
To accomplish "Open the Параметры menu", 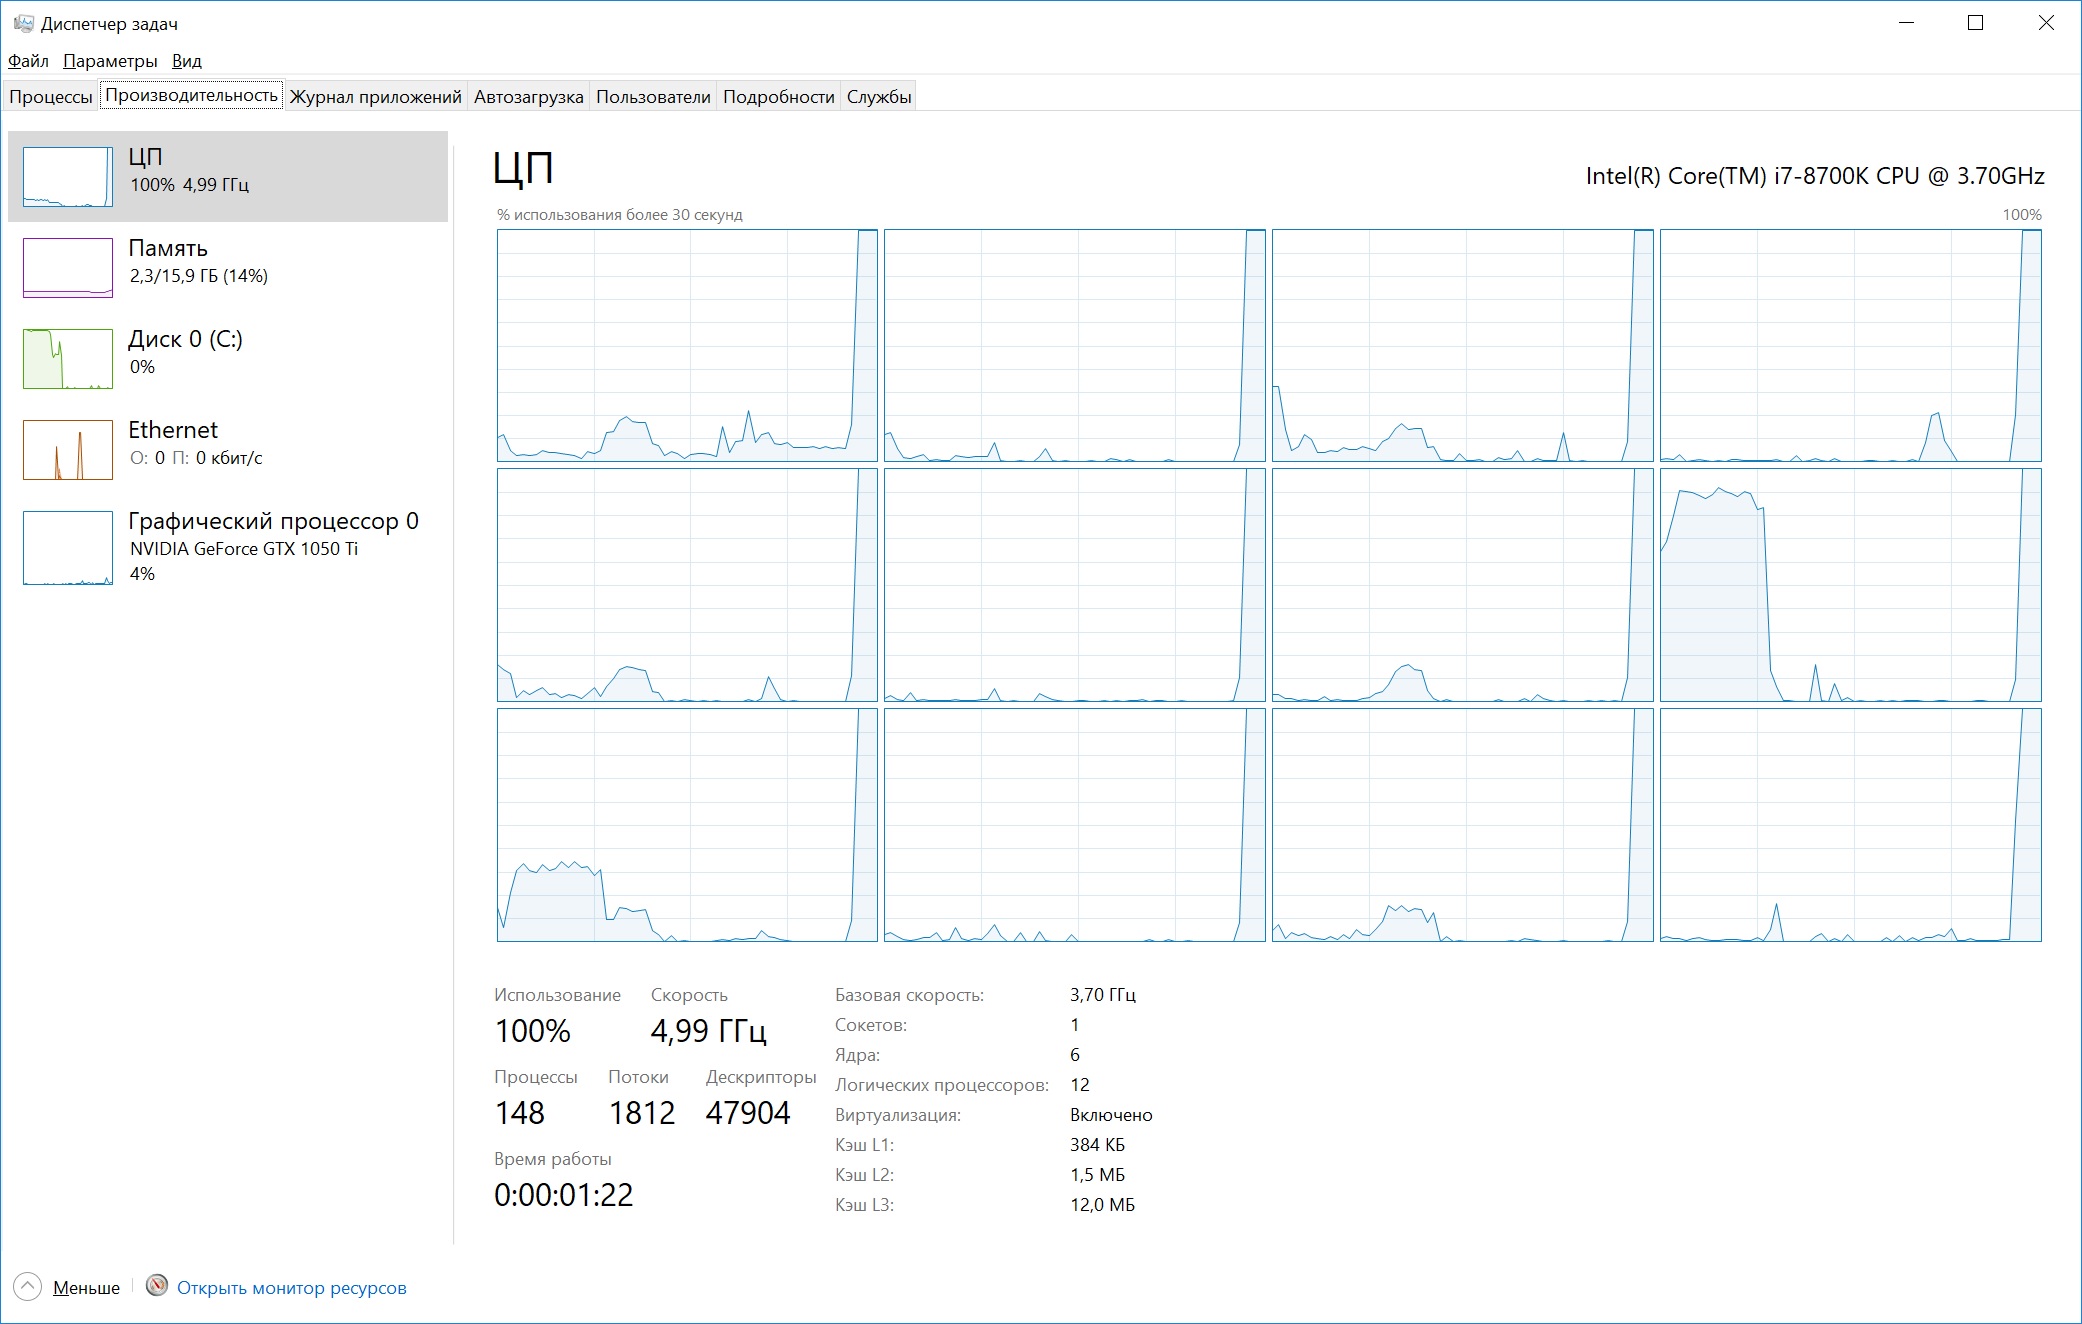I will pos(108,60).
